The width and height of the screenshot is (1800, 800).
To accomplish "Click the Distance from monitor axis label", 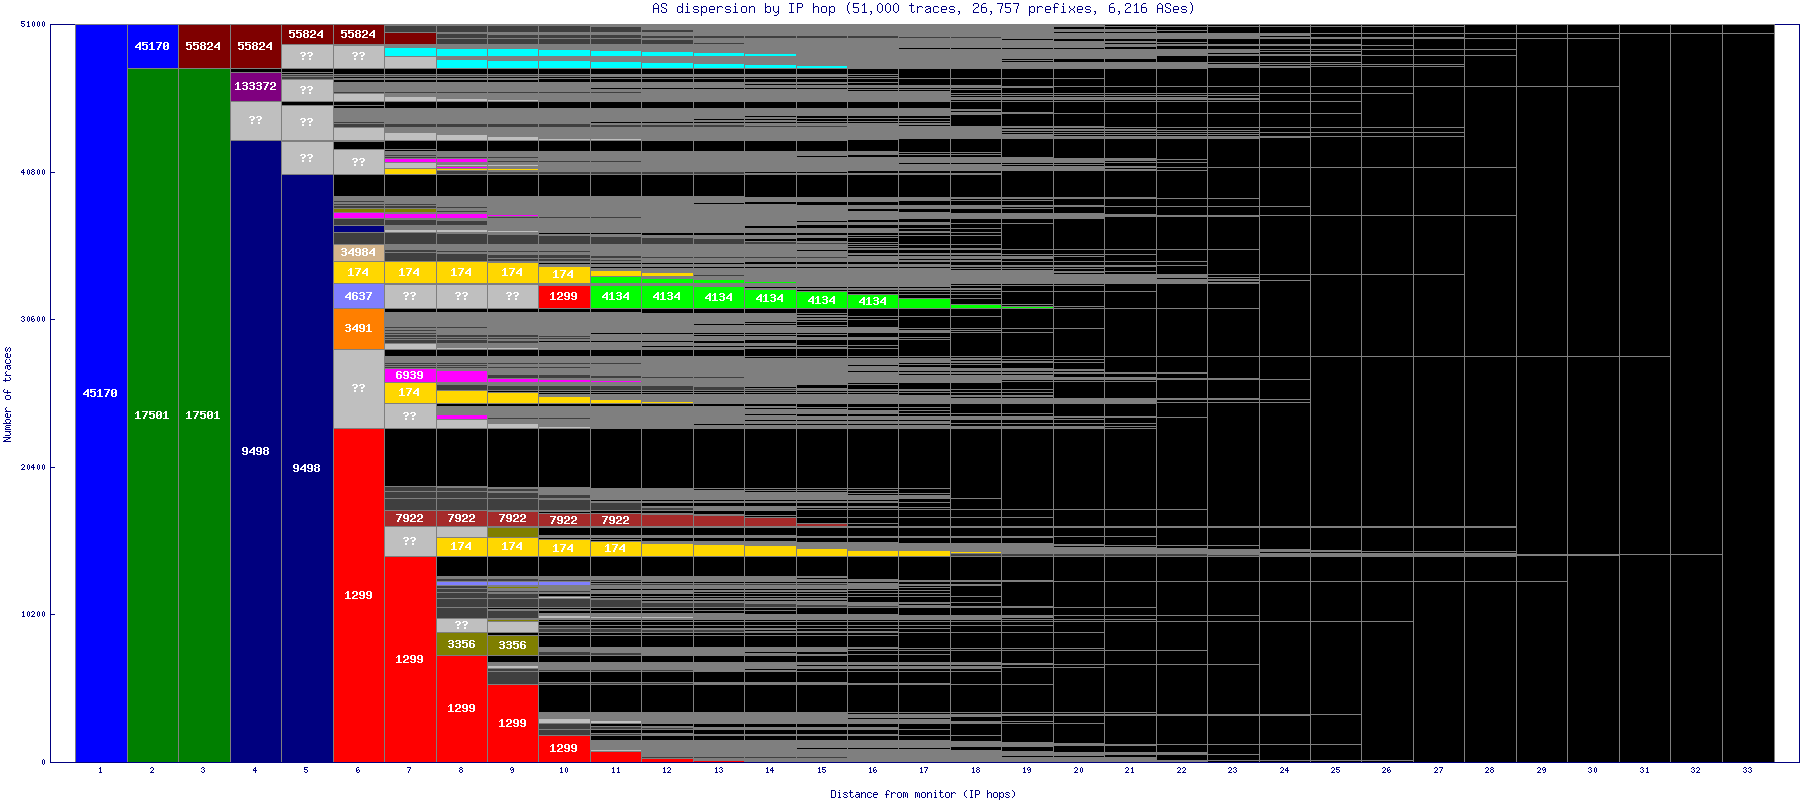I will (923, 794).
